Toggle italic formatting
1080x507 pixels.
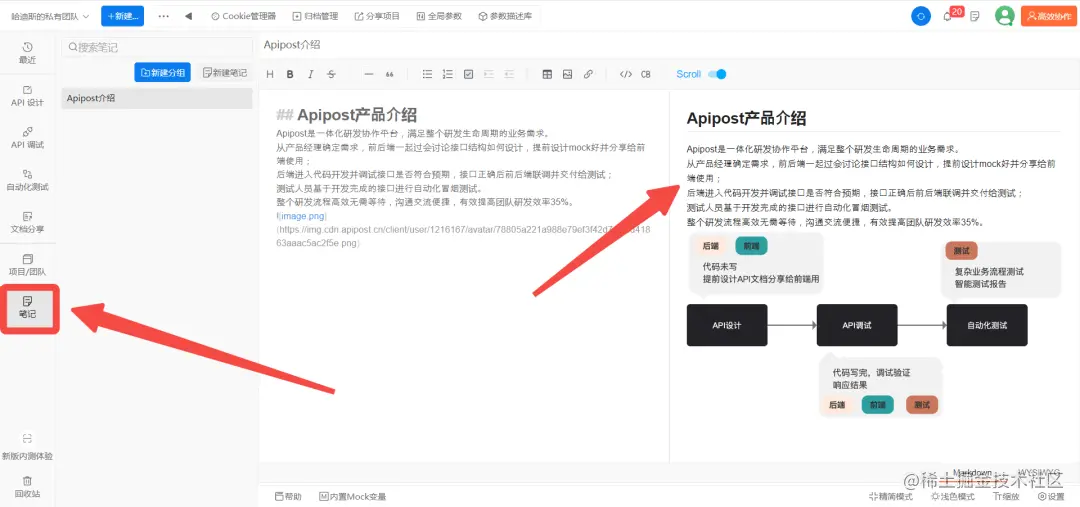pyautogui.click(x=311, y=74)
